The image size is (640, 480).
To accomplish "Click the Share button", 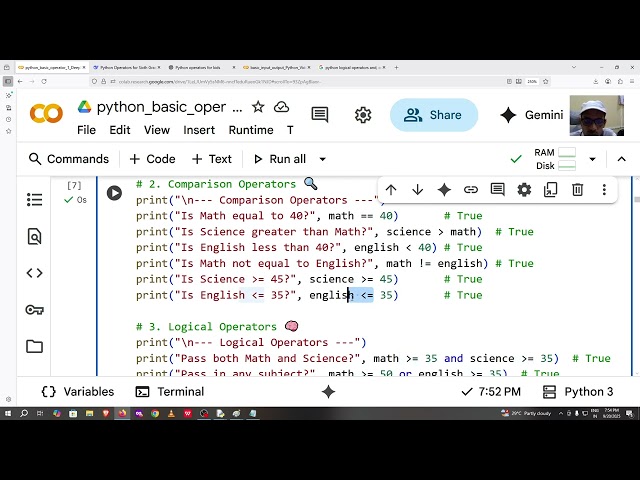I will pyautogui.click(x=434, y=115).
